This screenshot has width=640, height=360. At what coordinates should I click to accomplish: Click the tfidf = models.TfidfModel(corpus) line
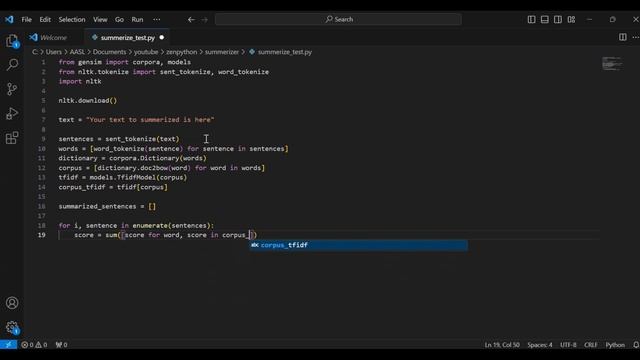click(x=122, y=177)
